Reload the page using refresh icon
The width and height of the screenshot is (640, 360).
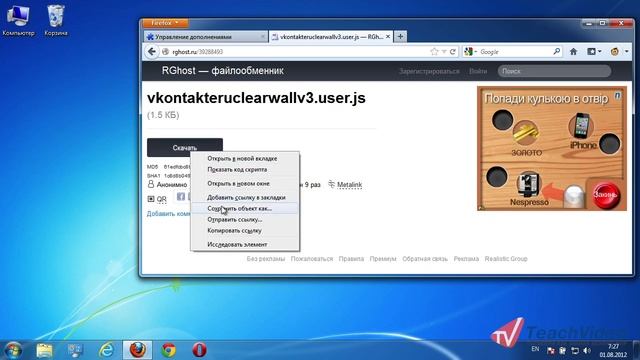click(452, 52)
